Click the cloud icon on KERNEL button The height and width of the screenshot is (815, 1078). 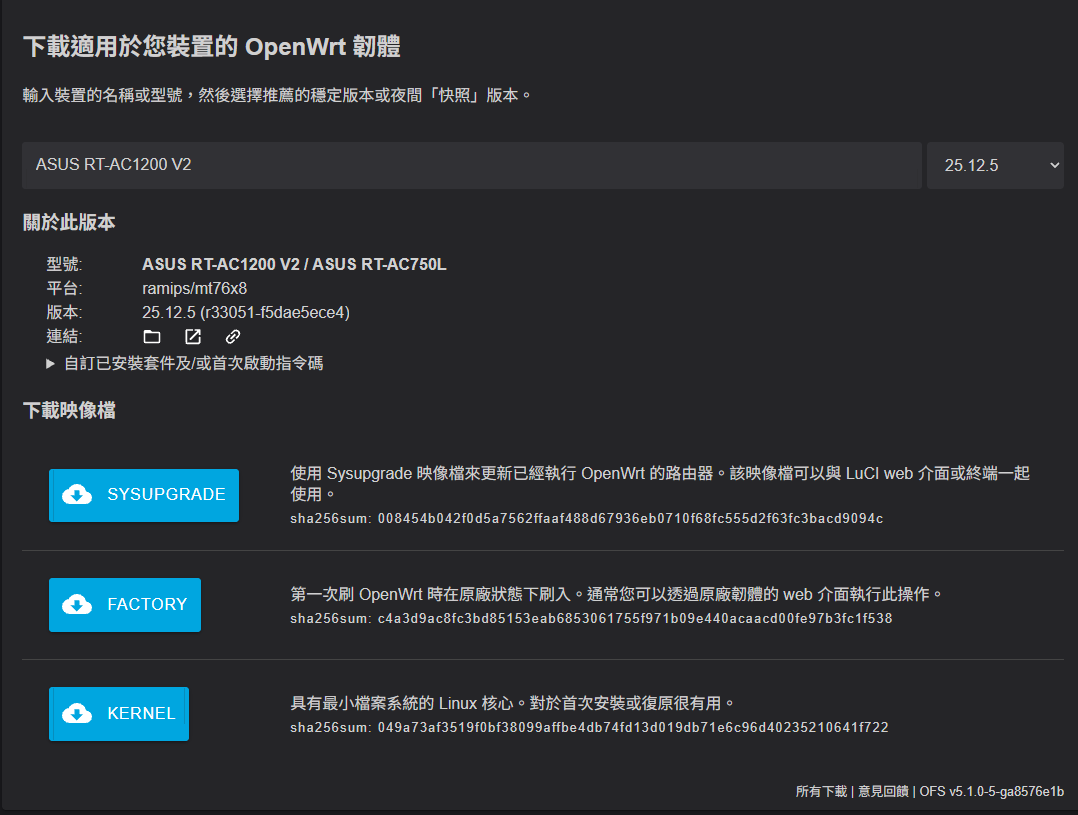[77, 713]
